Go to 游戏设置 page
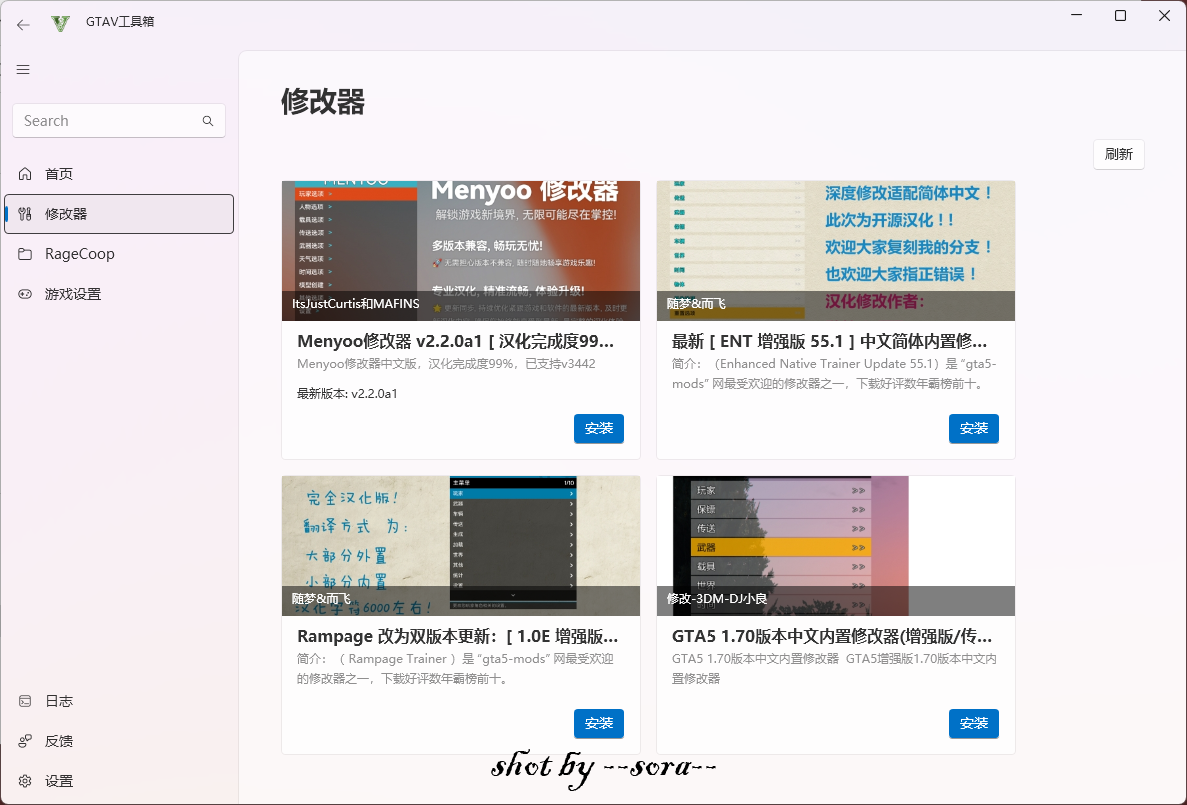The height and width of the screenshot is (805, 1187). click(x=119, y=295)
